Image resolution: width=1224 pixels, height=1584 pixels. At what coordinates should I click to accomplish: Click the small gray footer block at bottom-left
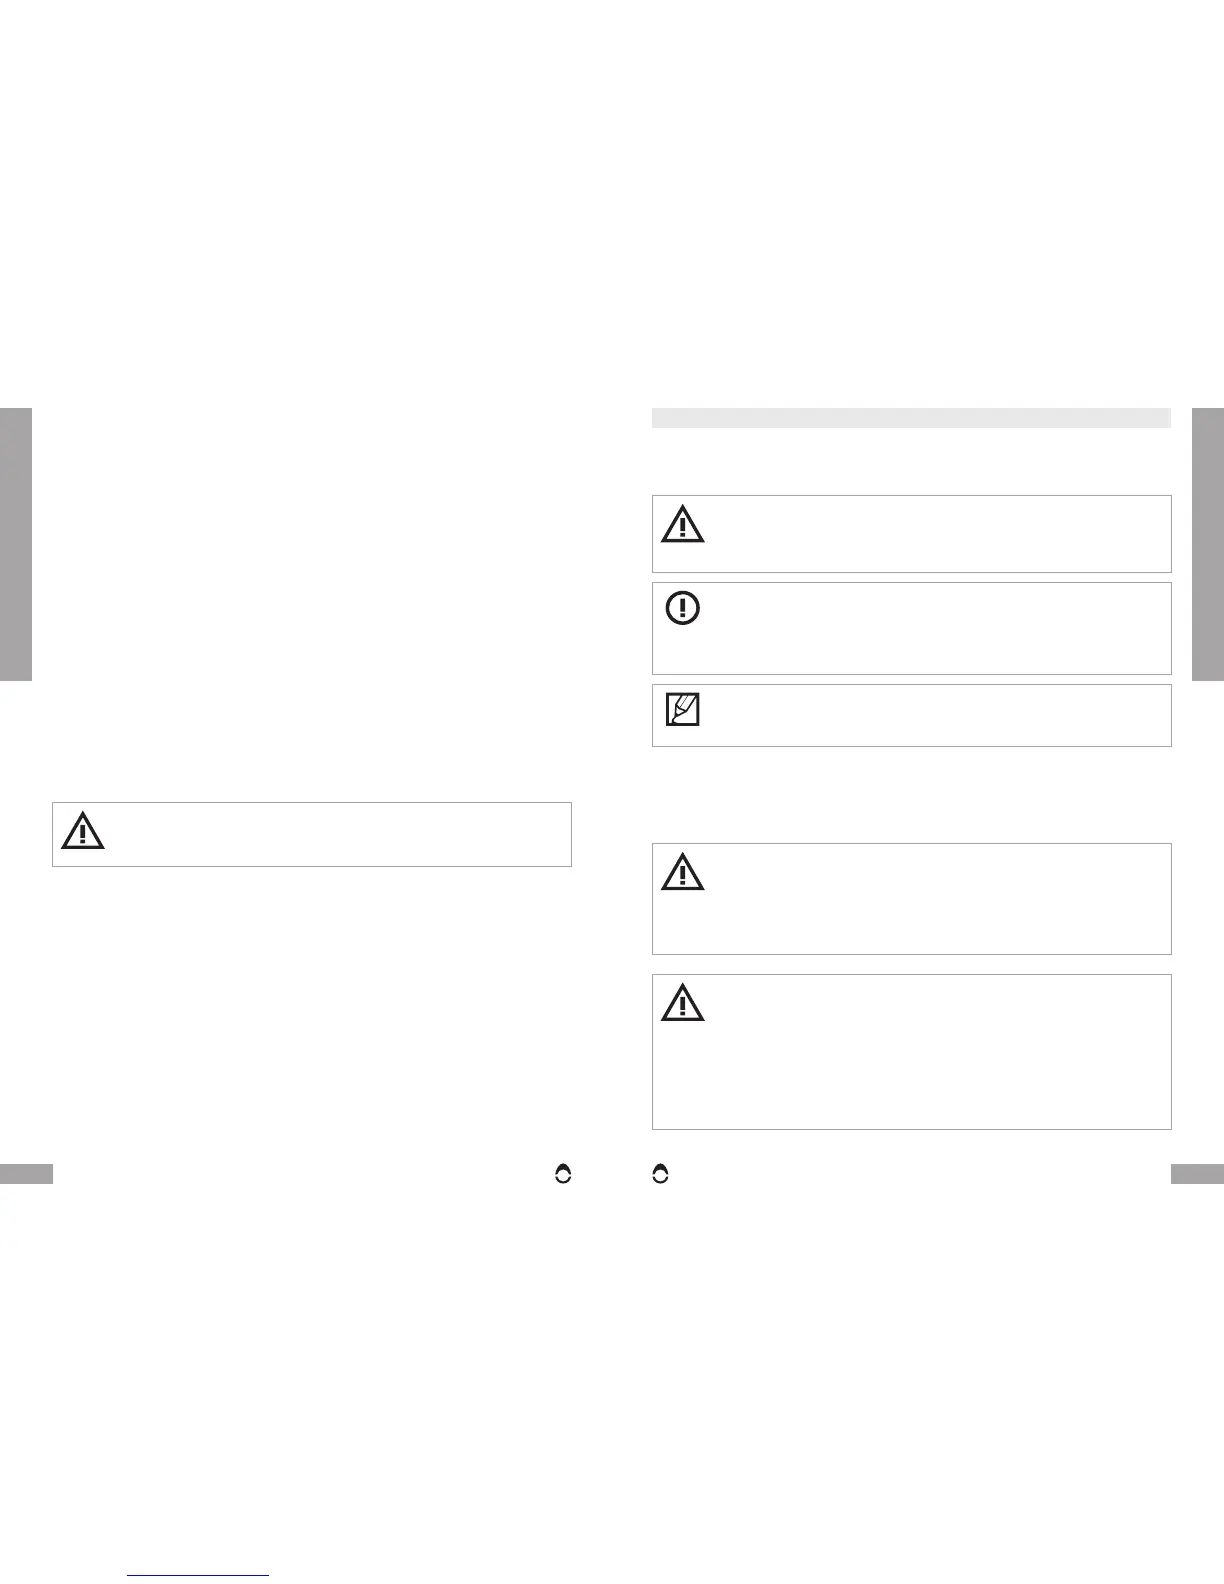(x=26, y=1174)
